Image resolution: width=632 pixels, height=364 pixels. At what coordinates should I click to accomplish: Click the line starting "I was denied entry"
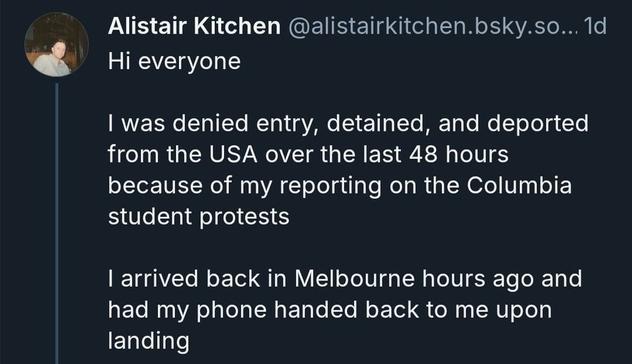(348, 123)
